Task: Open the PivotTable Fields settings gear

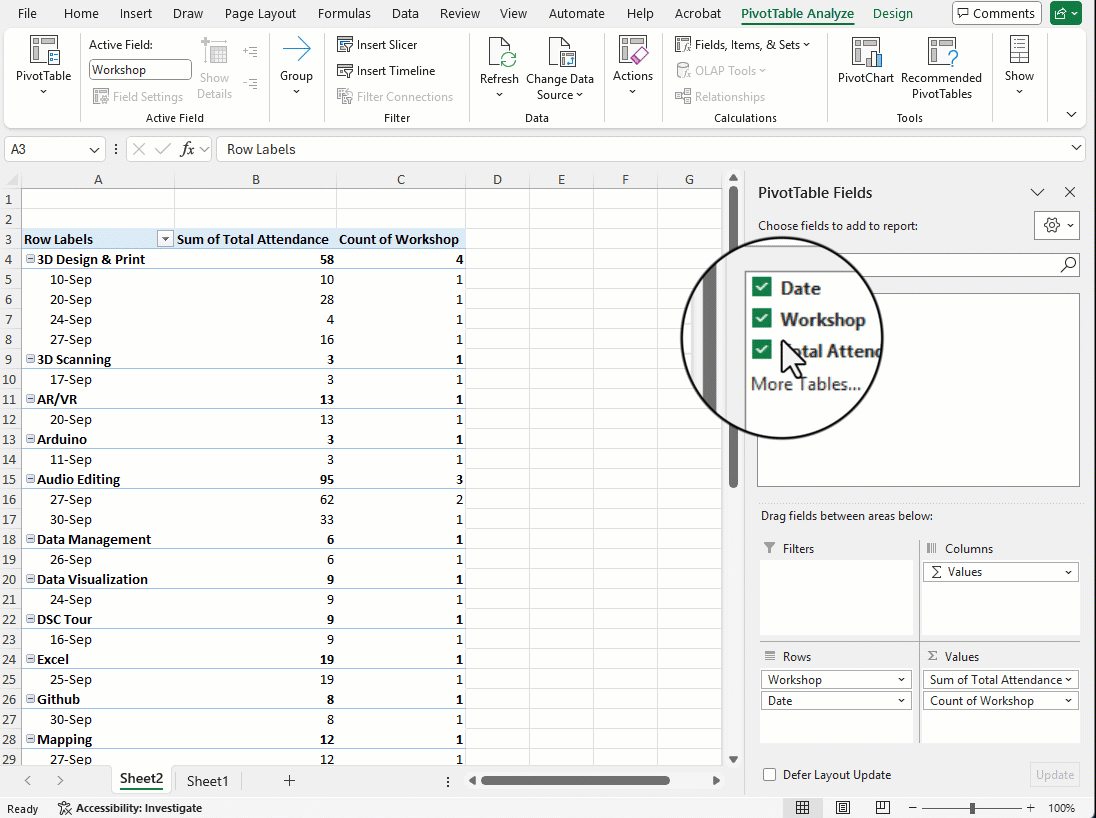Action: tap(1051, 225)
